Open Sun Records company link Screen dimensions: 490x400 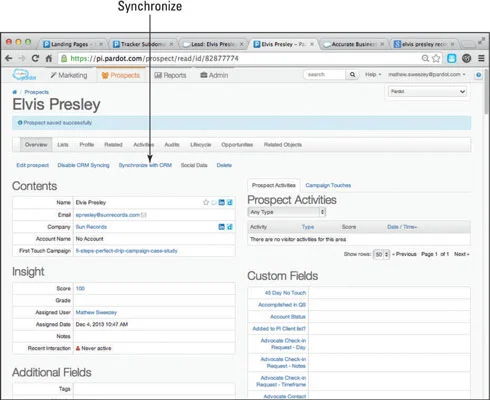coord(91,227)
